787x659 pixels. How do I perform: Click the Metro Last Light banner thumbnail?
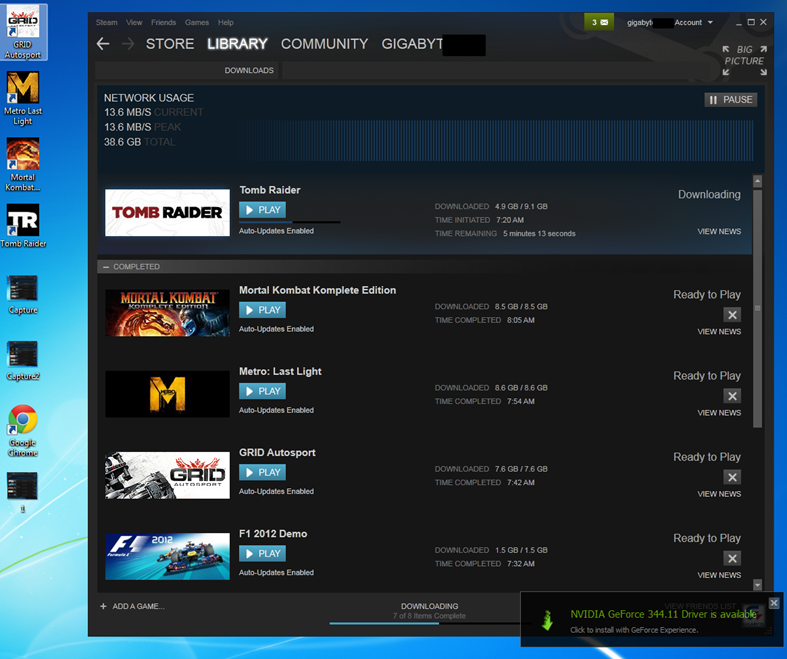click(x=168, y=394)
